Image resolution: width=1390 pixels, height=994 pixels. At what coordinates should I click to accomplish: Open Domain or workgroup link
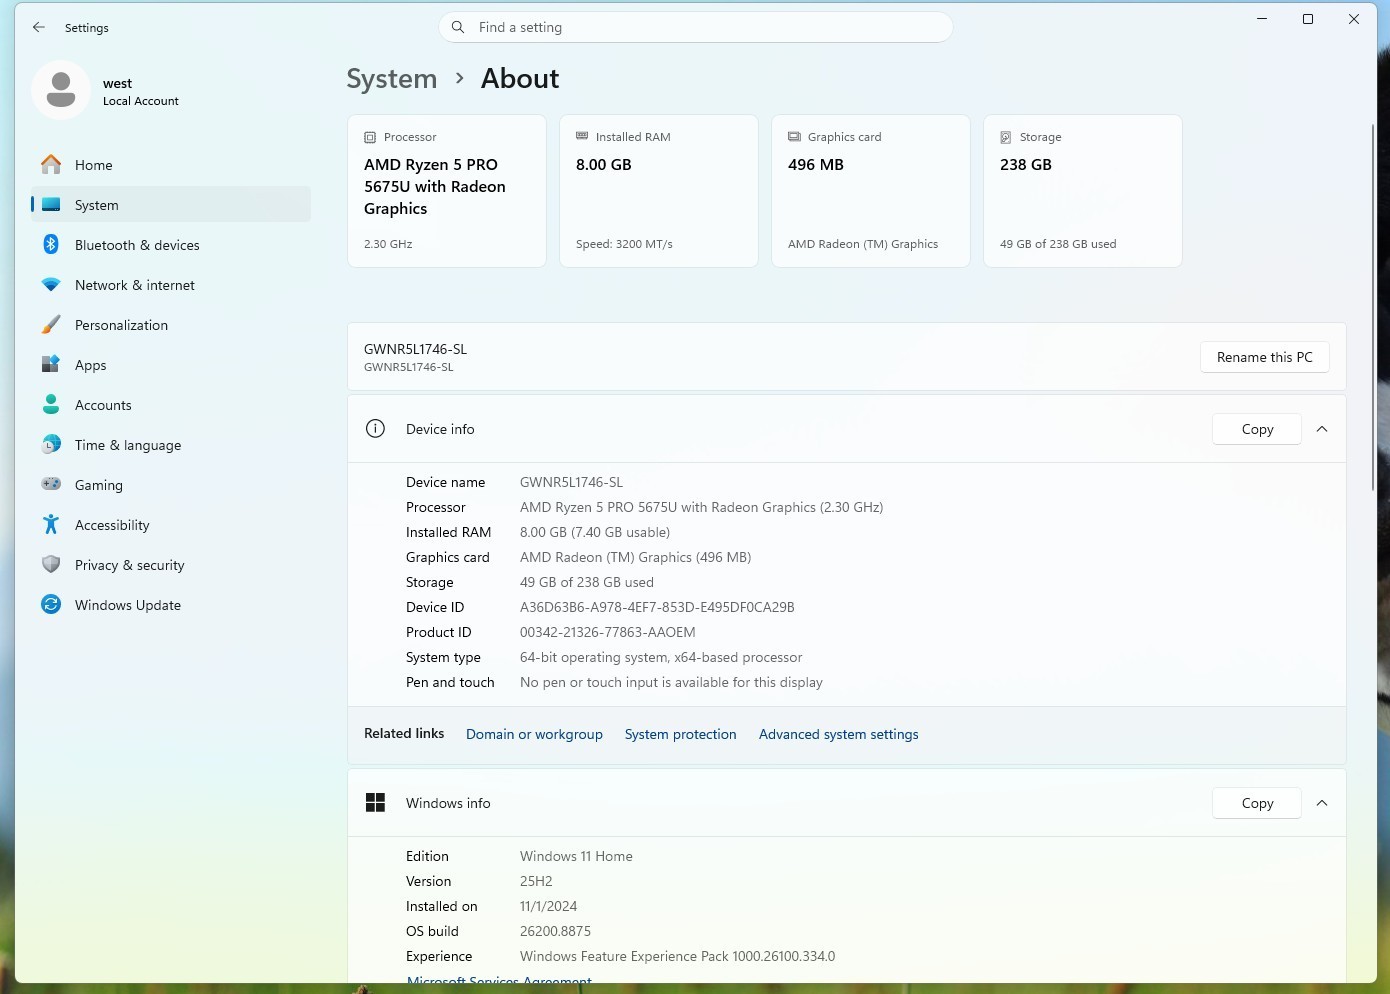click(534, 734)
